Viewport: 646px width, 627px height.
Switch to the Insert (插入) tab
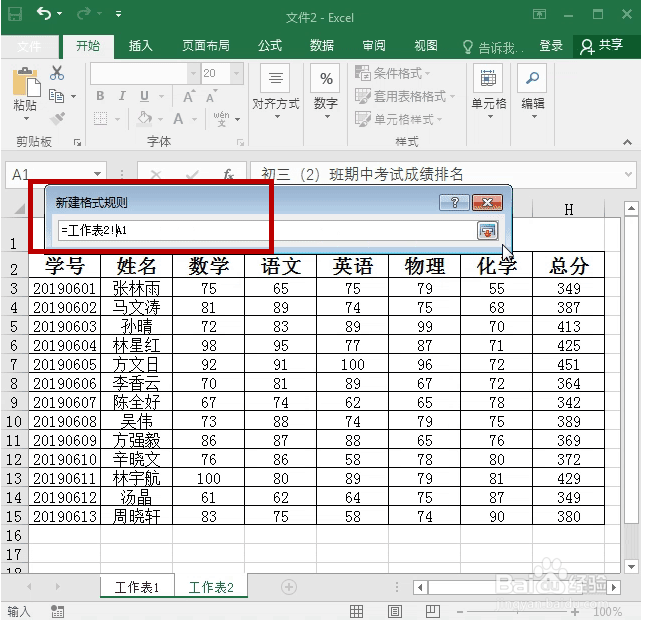point(140,46)
